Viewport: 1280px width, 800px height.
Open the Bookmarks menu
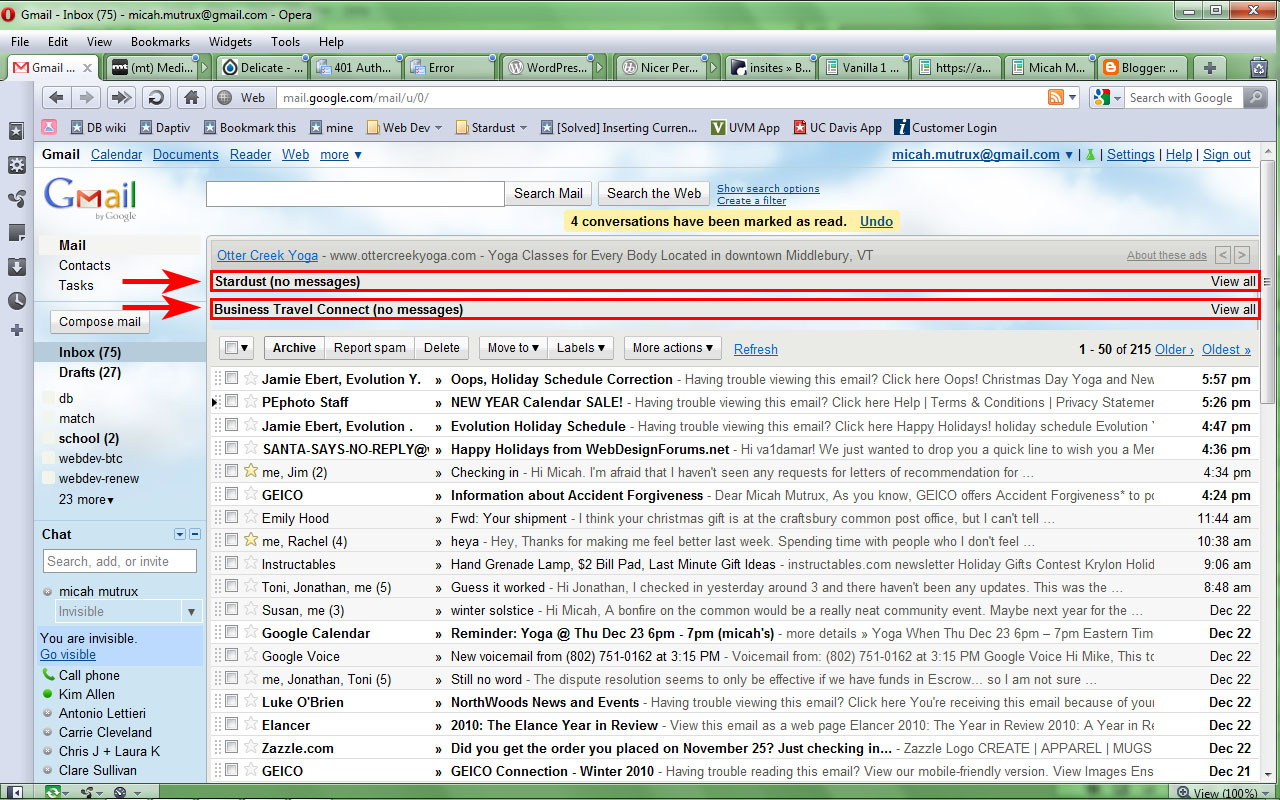pos(160,42)
